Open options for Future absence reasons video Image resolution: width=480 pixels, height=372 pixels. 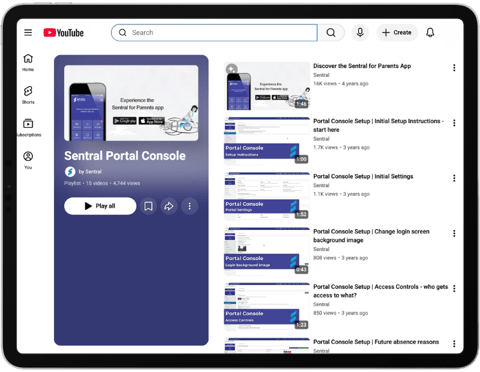[x=454, y=344]
